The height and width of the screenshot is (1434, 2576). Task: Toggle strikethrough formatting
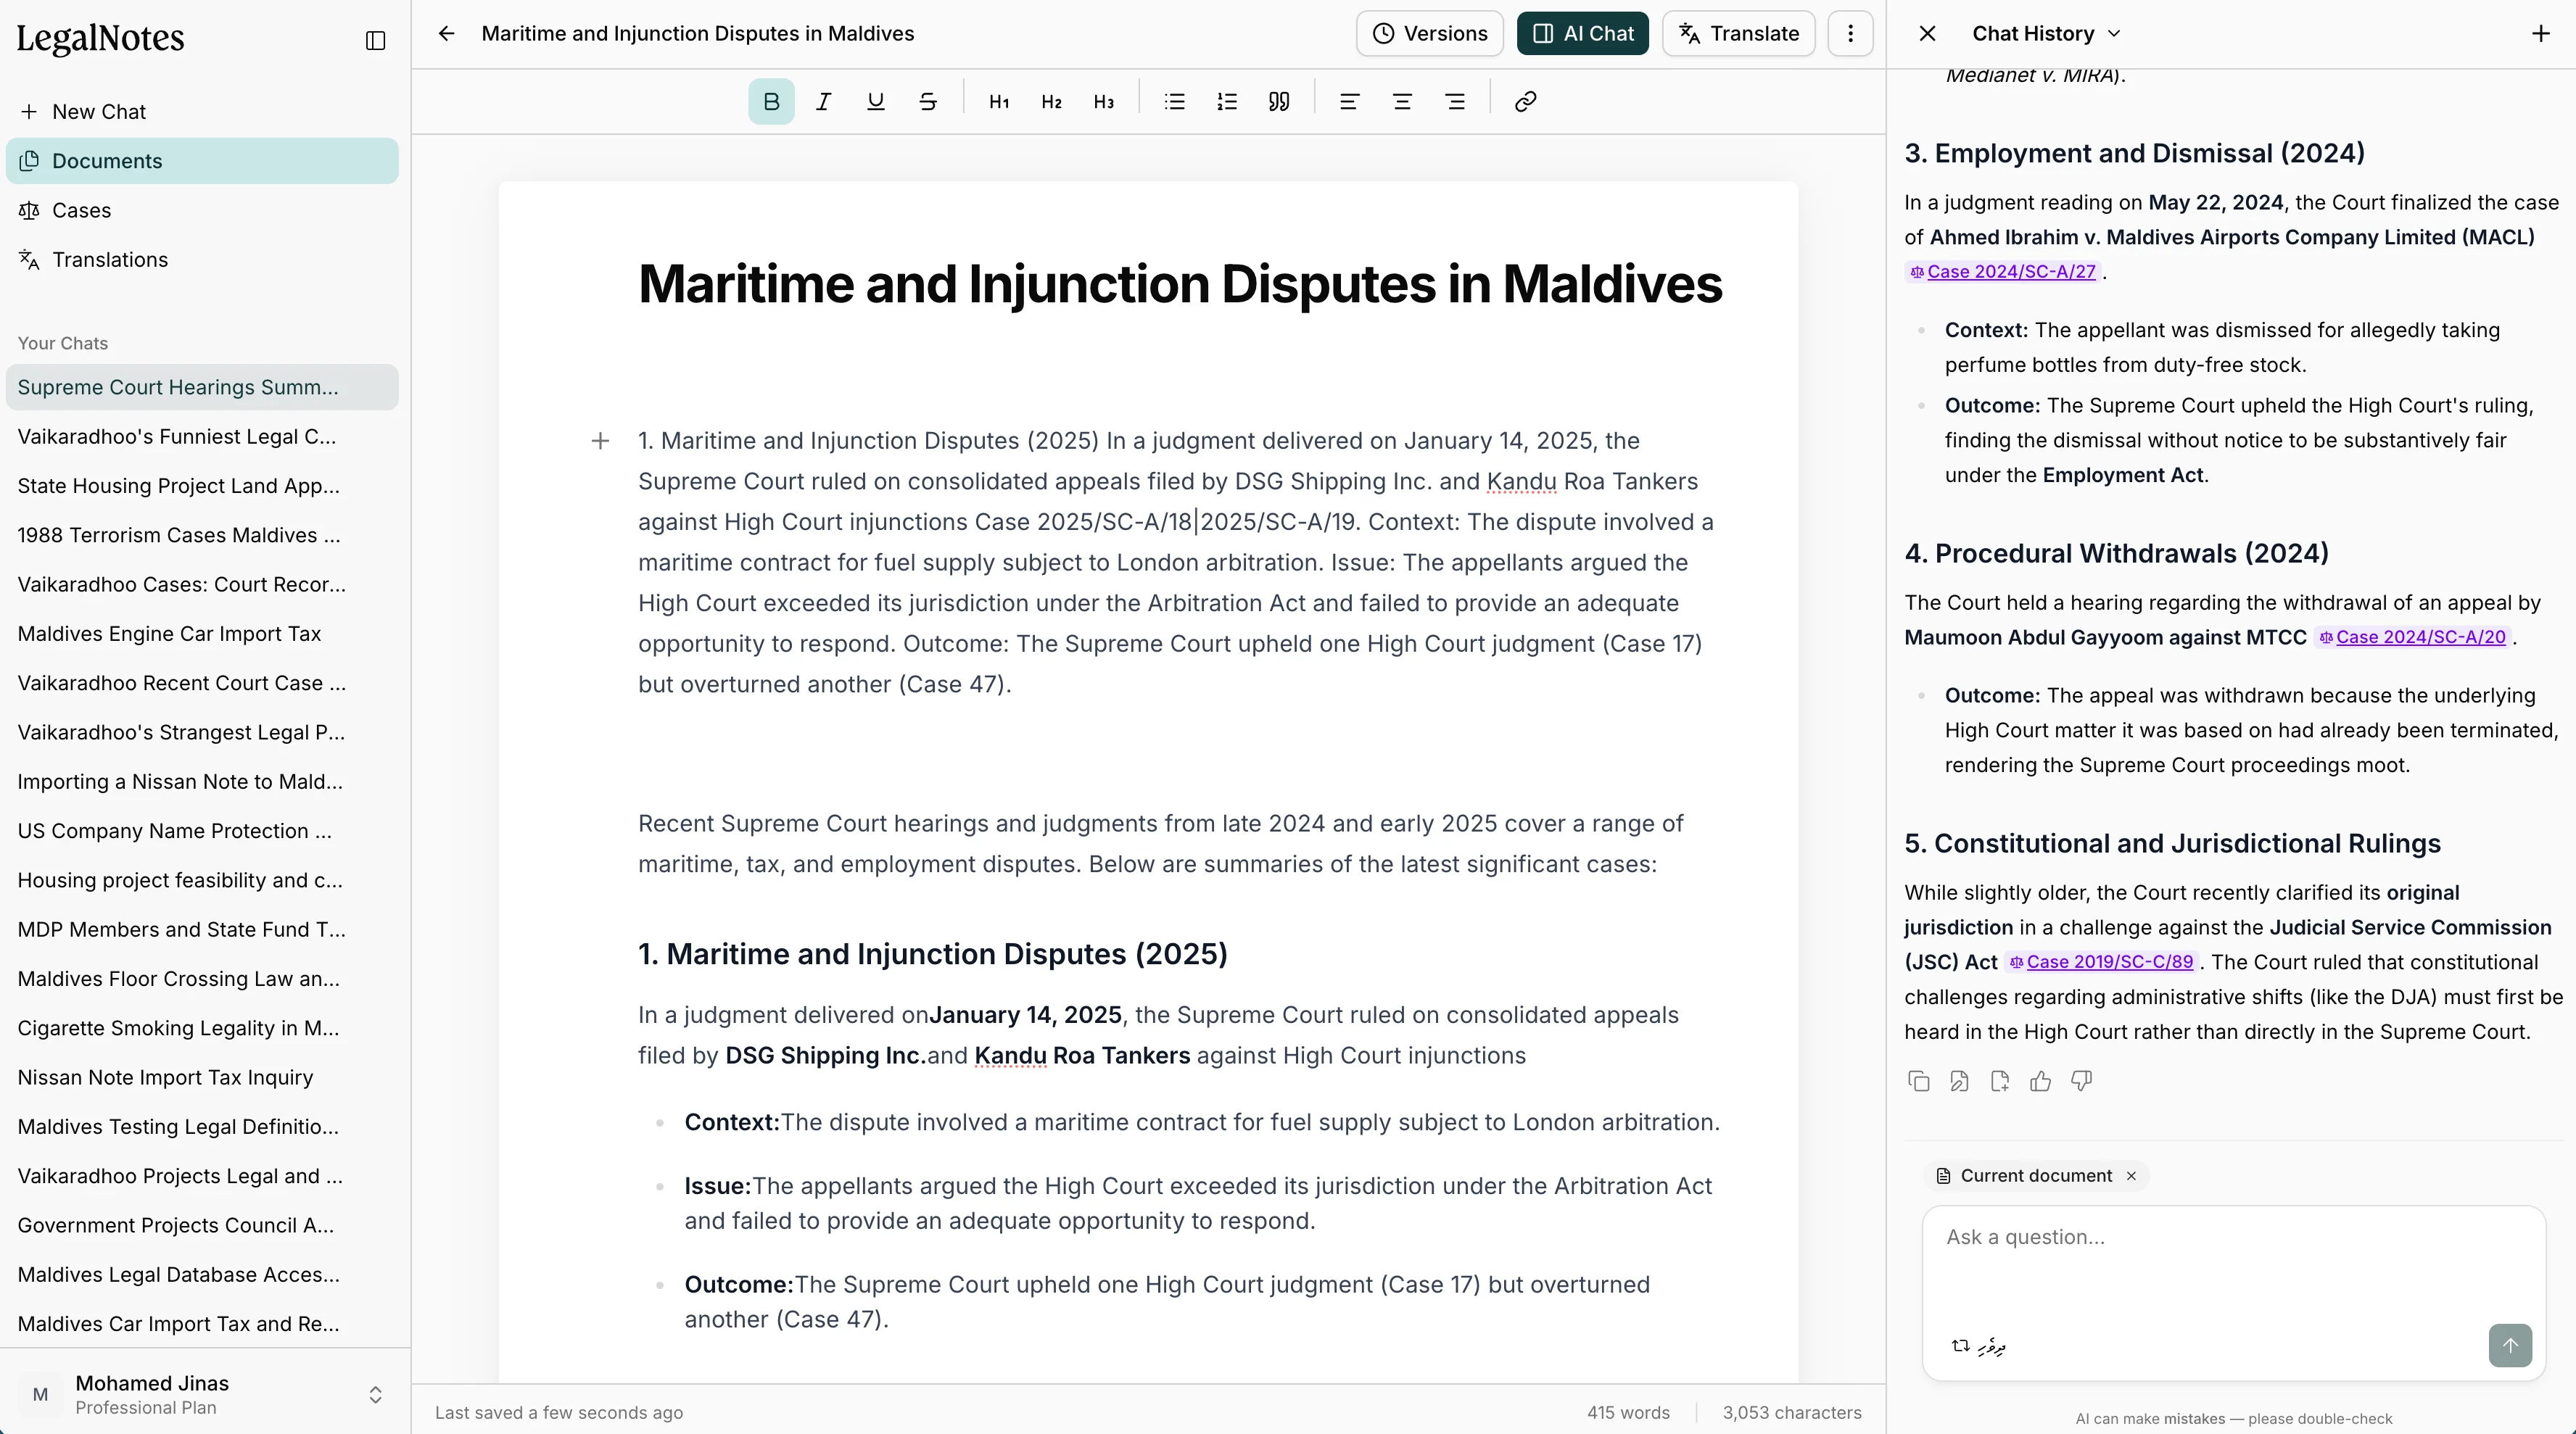tap(928, 101)
